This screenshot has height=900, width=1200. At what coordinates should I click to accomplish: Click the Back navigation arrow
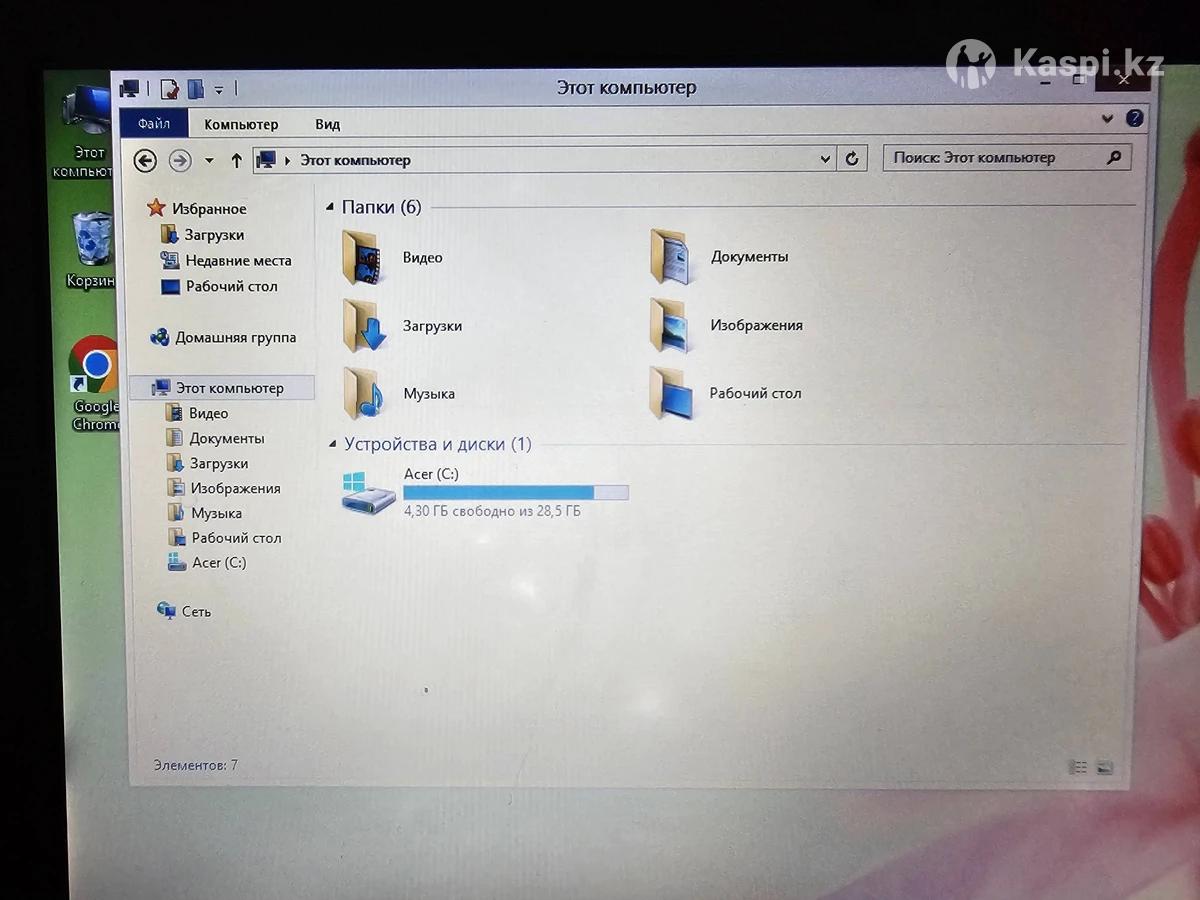(x=146, y=160)
